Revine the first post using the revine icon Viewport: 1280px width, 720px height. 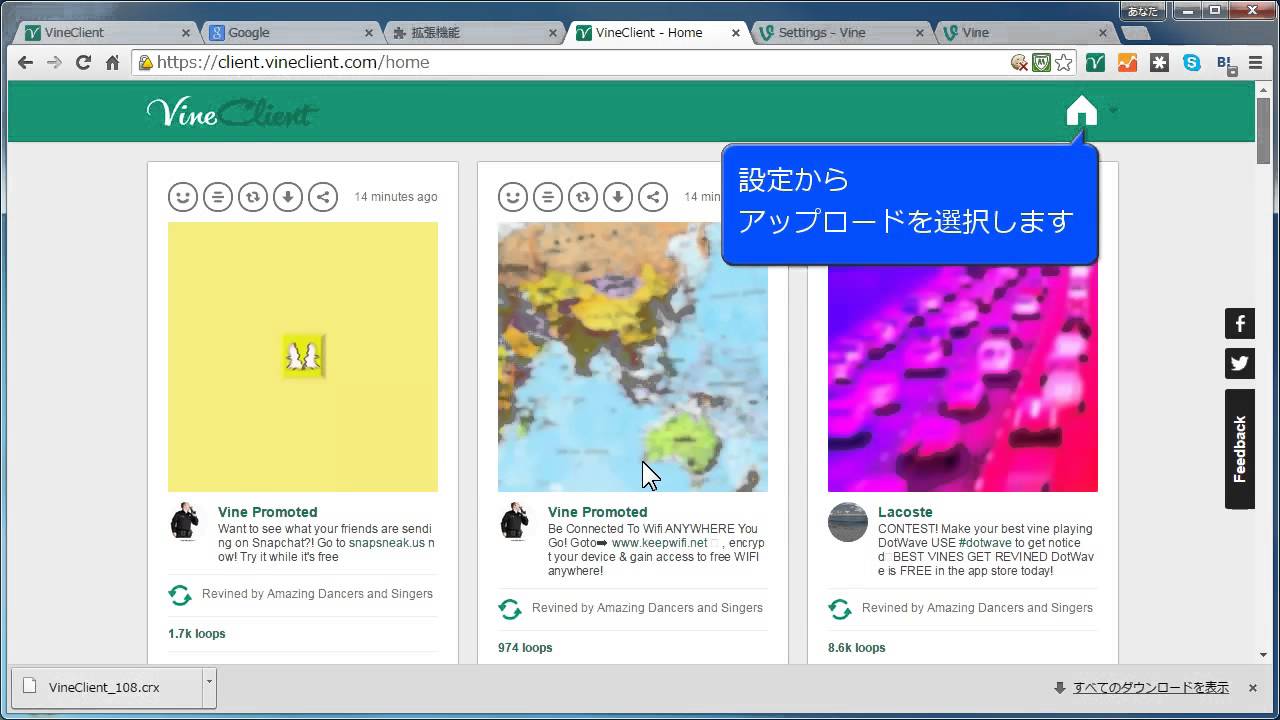(253, 197)
